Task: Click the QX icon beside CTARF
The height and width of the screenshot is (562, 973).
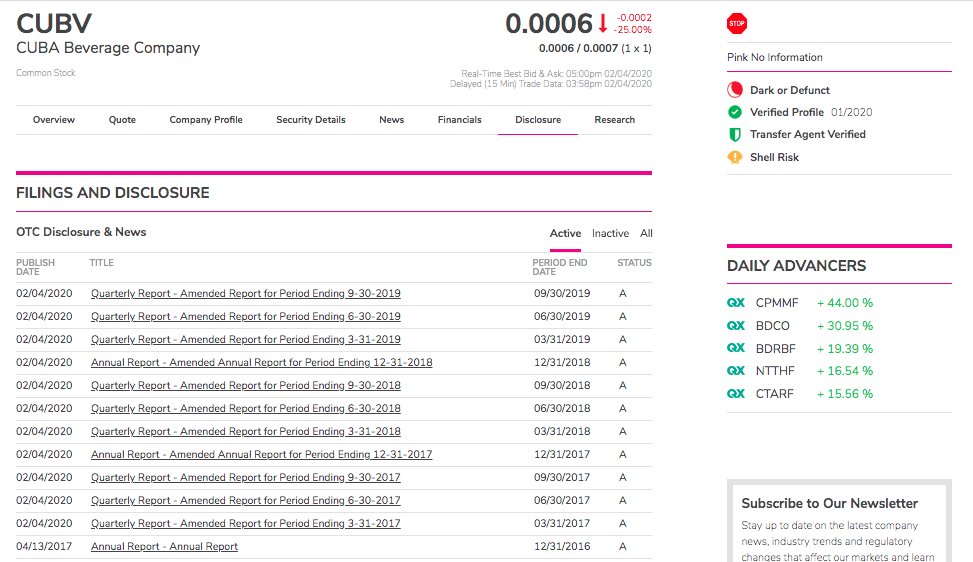Action: coord(735,394)
